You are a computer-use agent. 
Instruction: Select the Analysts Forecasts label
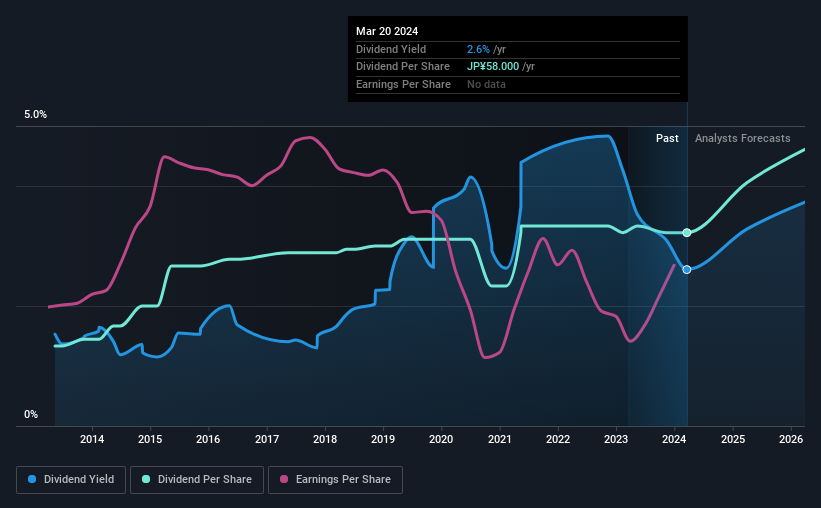pyautogui.click(x=742, y=138)
